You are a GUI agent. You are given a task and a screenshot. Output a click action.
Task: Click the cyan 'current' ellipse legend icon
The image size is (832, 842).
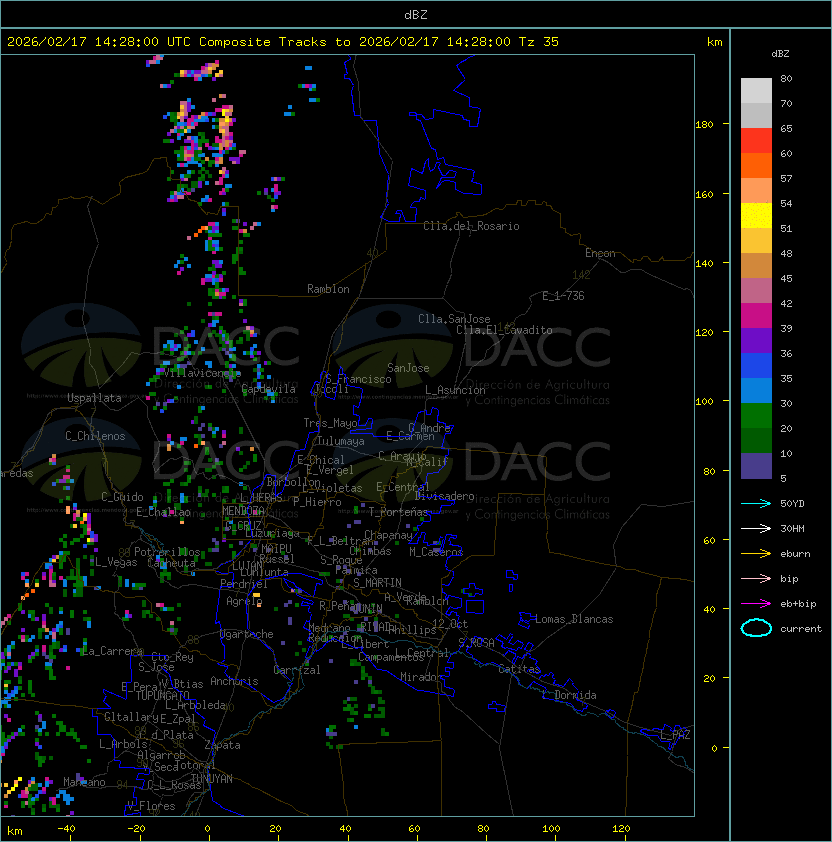[756, 628]
